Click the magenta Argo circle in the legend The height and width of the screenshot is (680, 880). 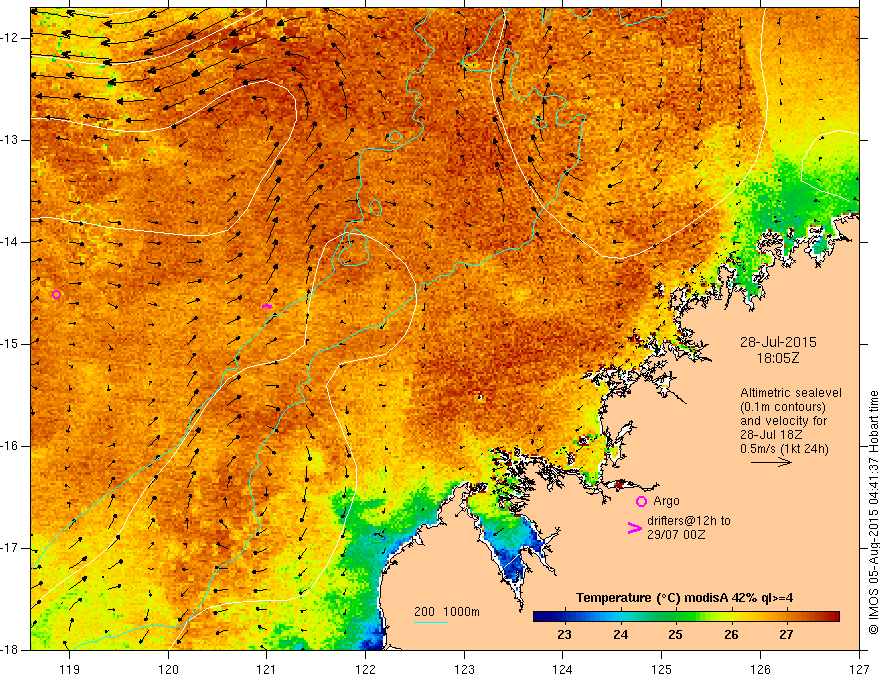(x=641, y=501)
